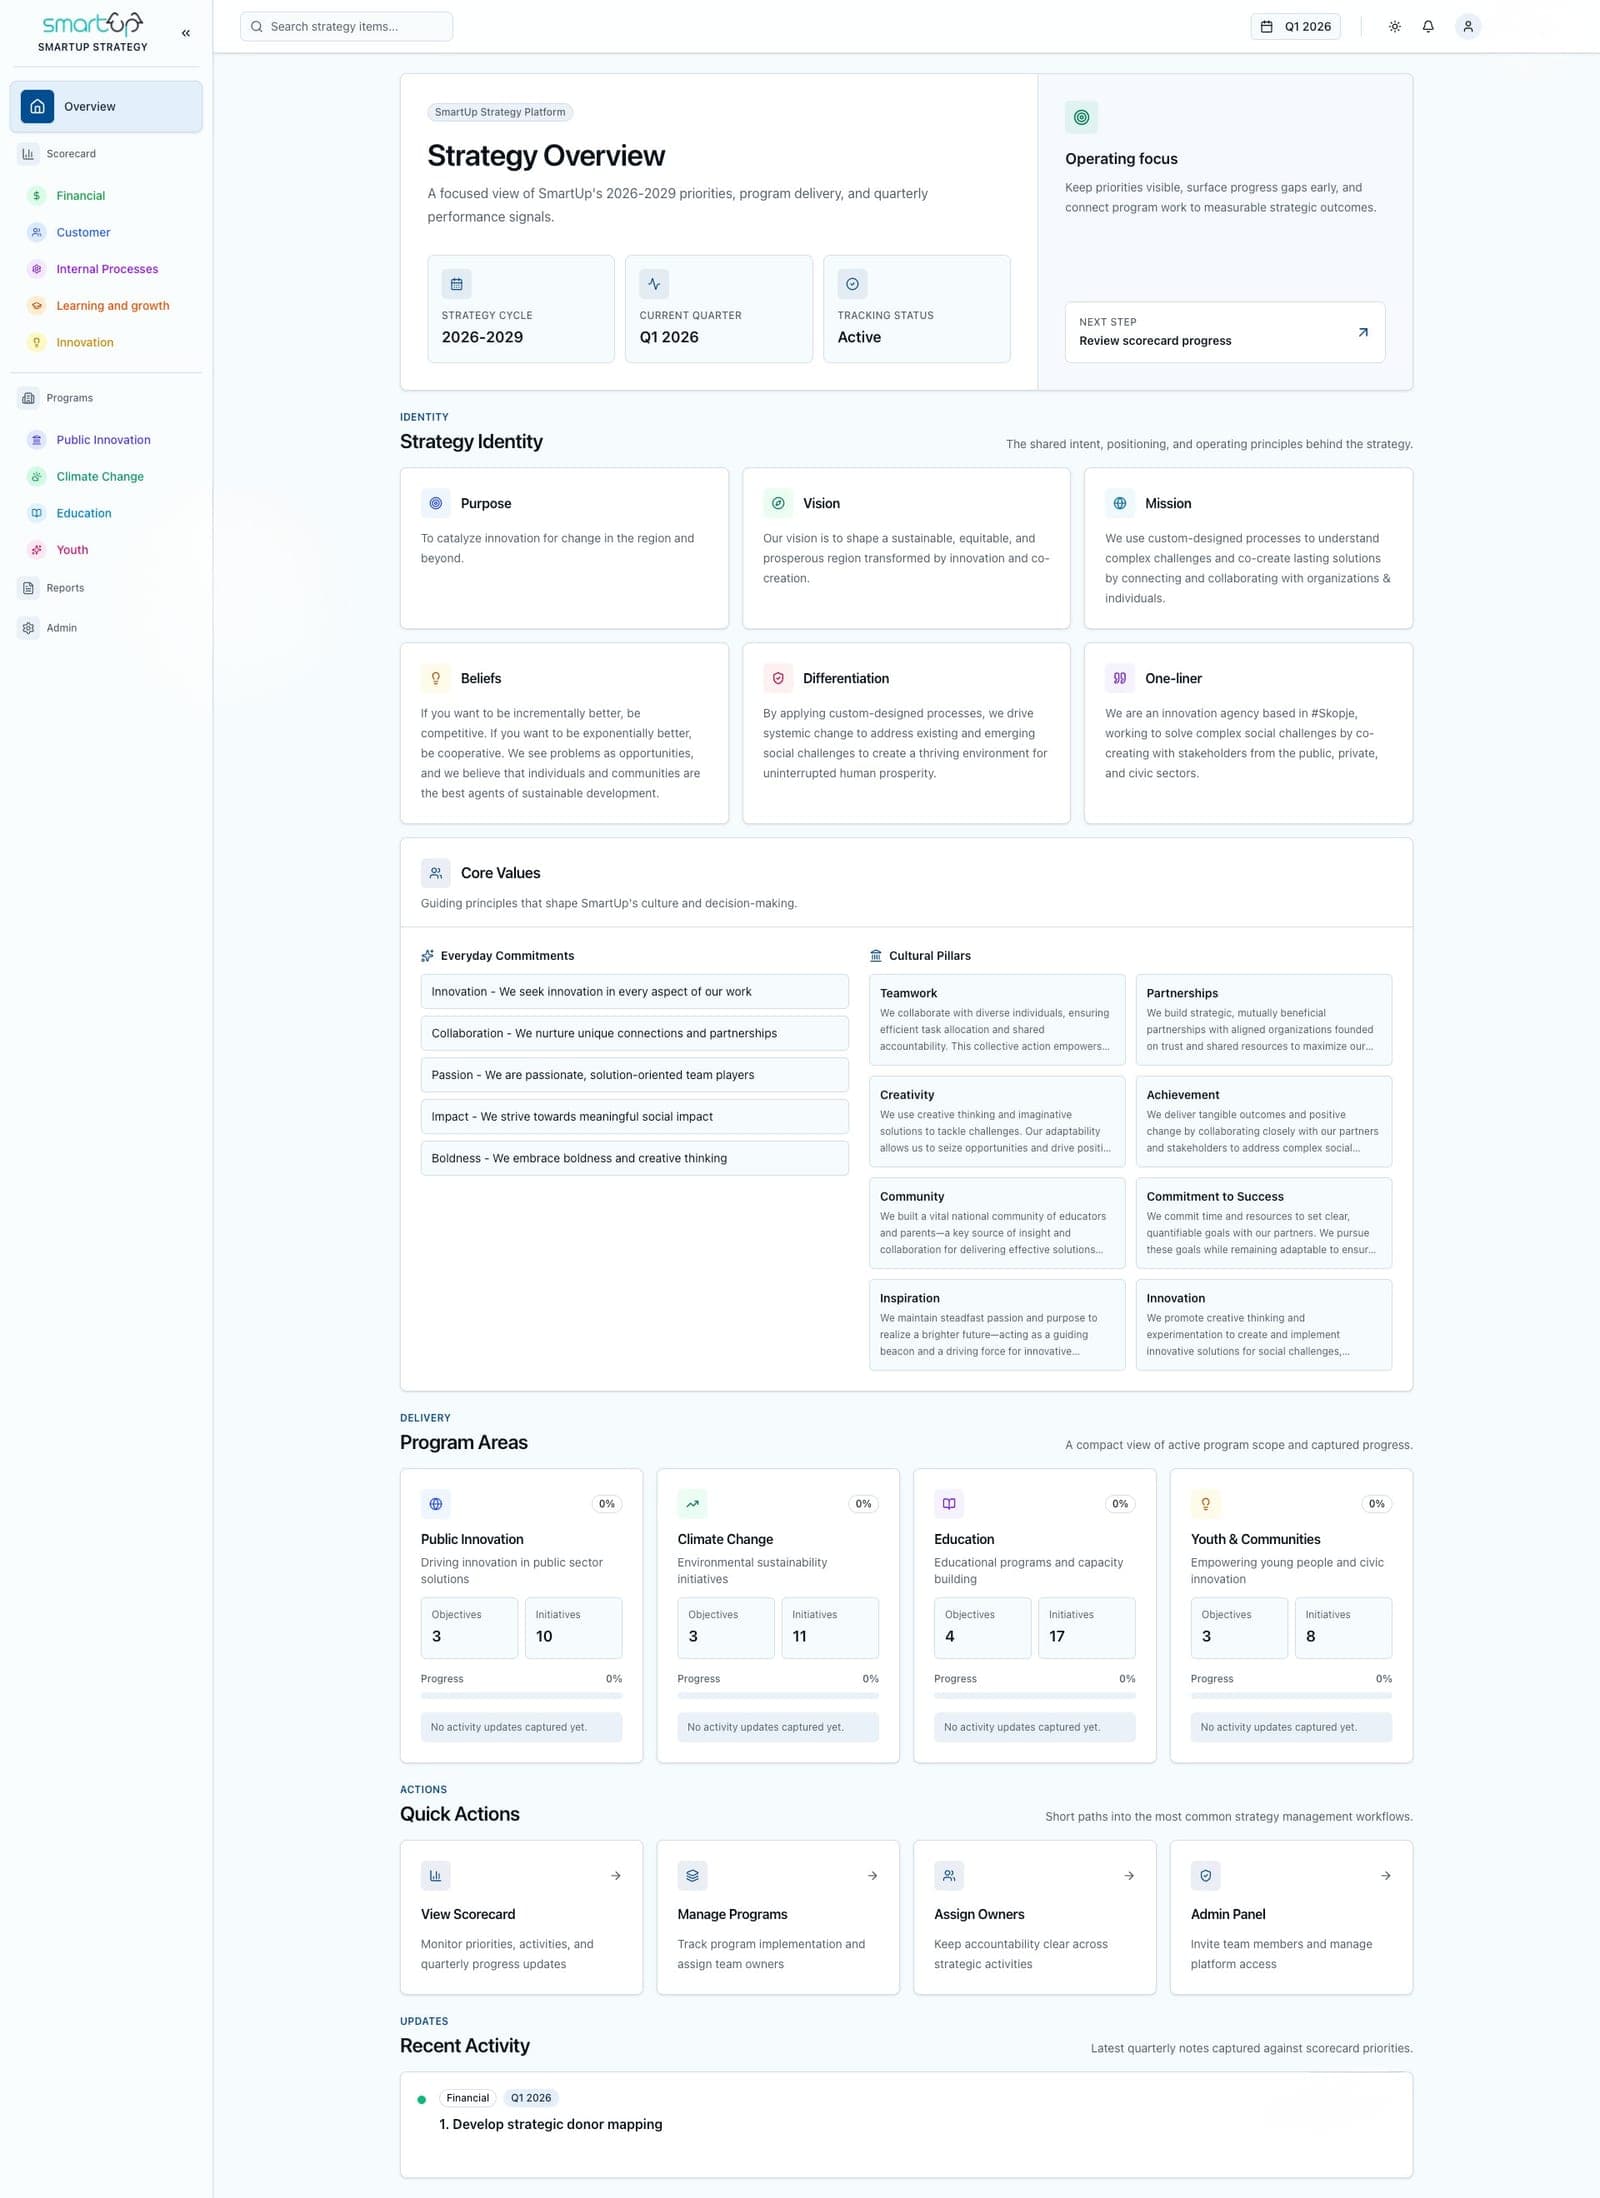Click the Beliefs lightbulb icon

tap(435, 678)
